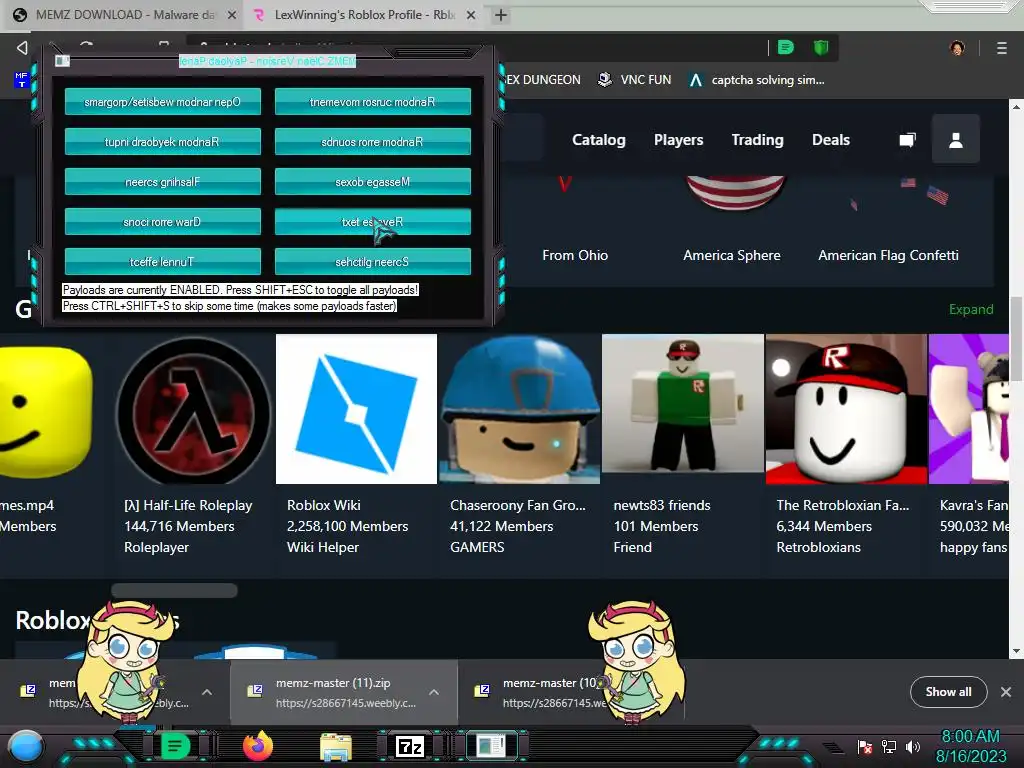The image size is (1024, 768).
Task: Switch to LexWinning's Roblox Profile tab
Action: point(362,15)
